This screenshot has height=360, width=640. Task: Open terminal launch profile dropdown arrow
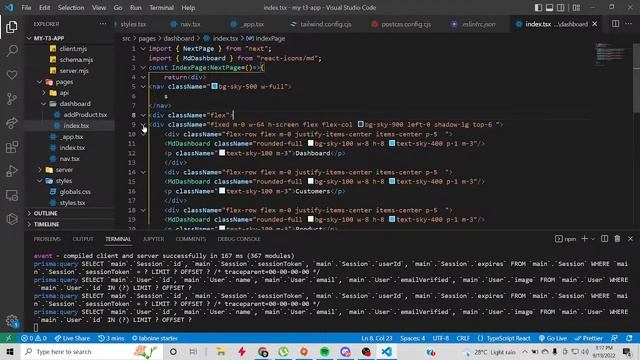593,239
